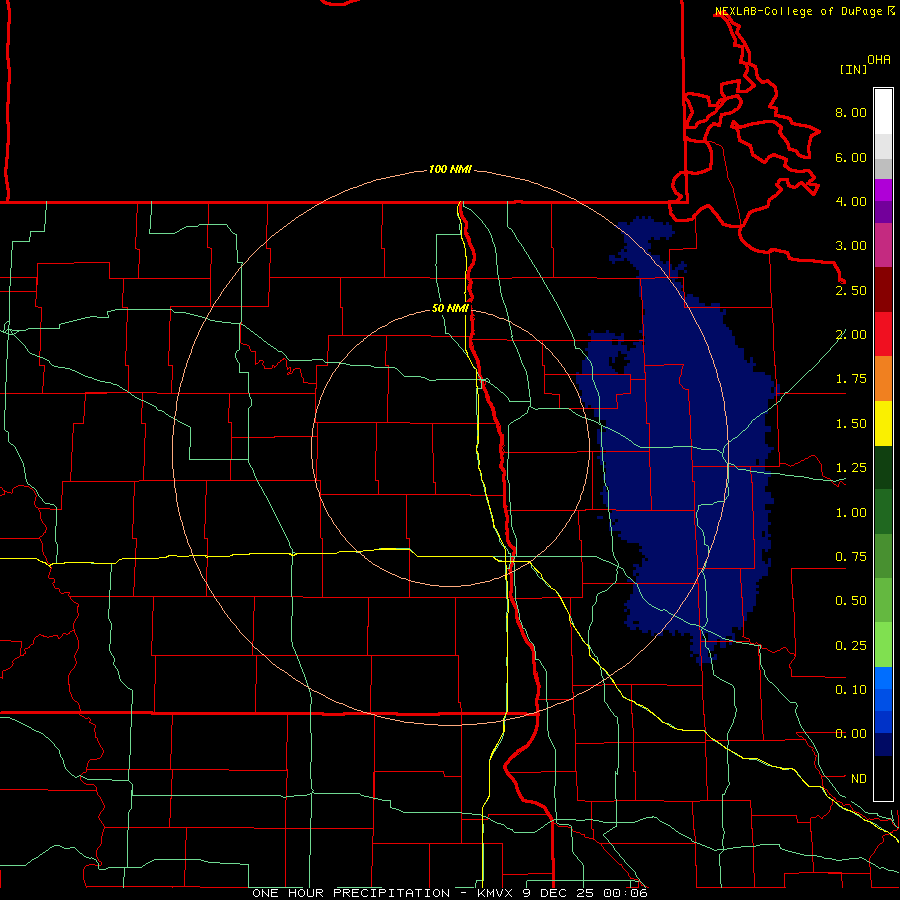Screen dimensions: 900x900
Task: Click the 0.10 legend value
Action: tap(851, 690)
